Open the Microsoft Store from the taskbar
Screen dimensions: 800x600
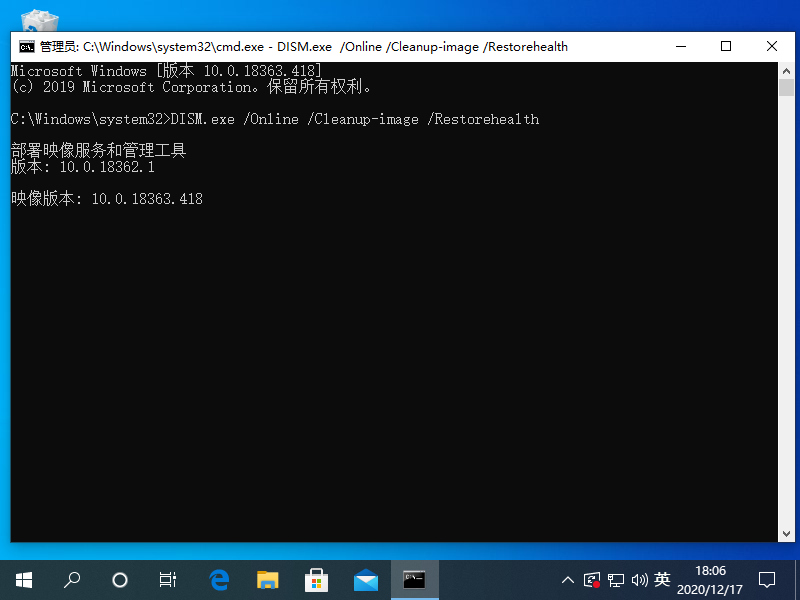click(x=316, y=579)
